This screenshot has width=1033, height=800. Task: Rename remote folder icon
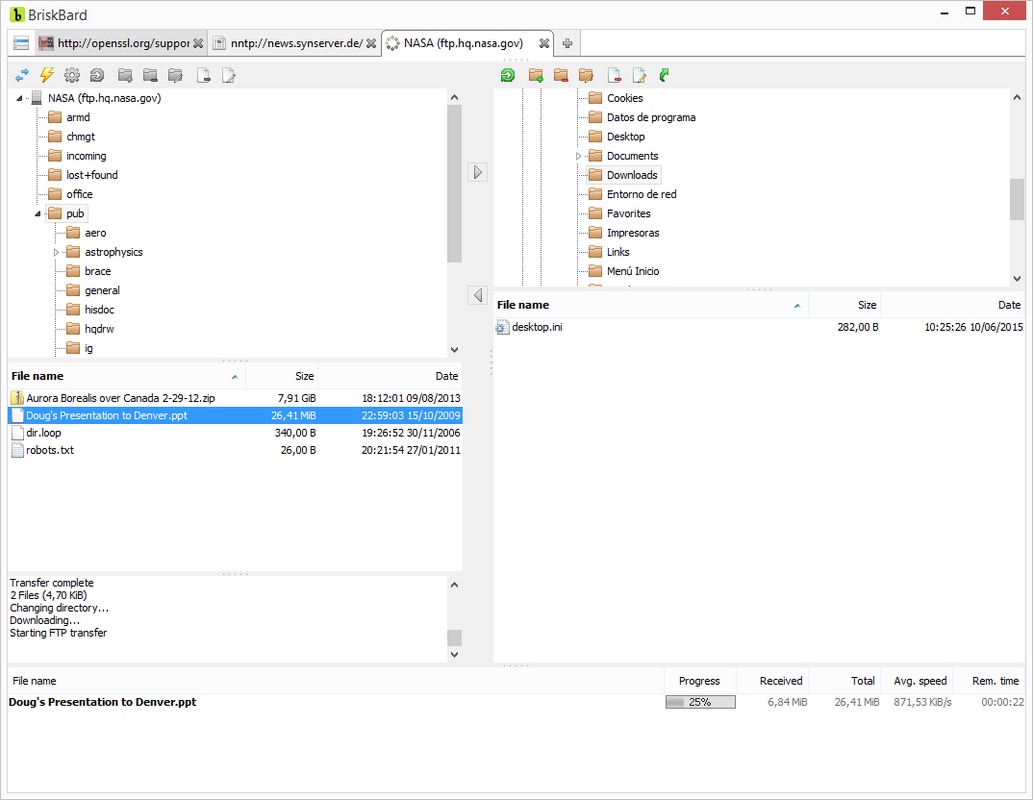[175, 75]
